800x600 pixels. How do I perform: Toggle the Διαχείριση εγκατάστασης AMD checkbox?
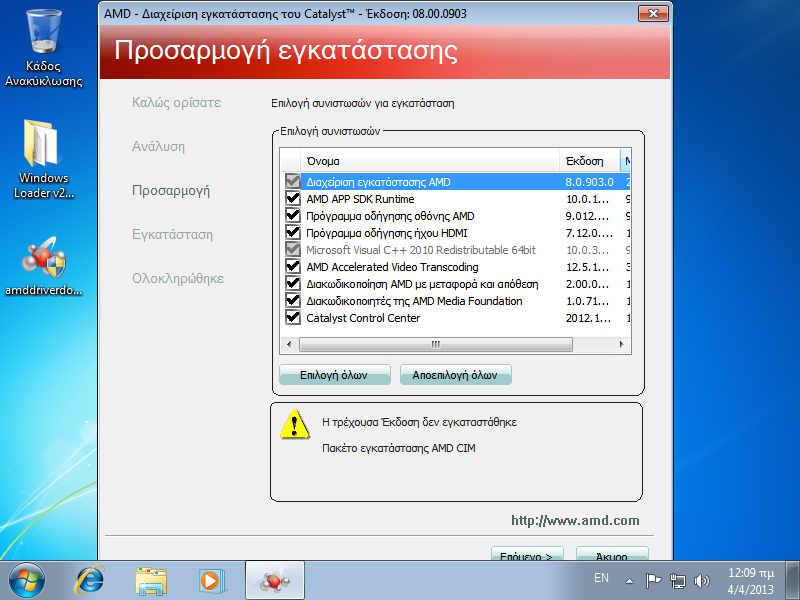[x=292, y=182]
